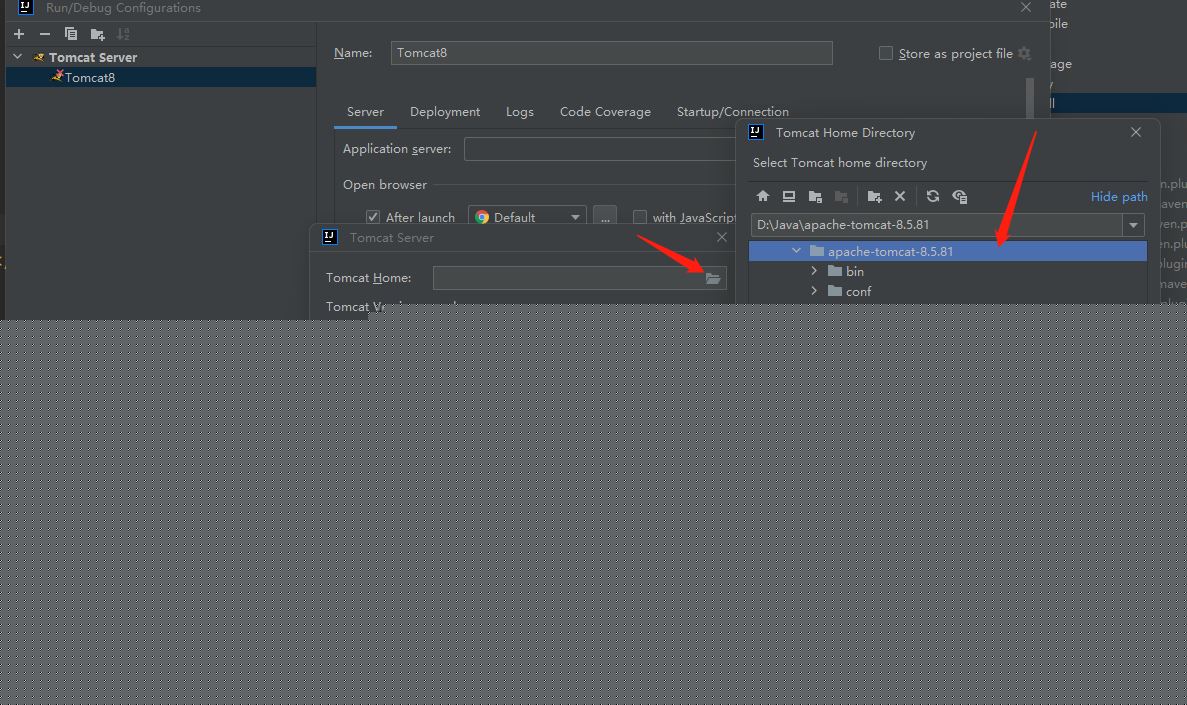This screenshot has width=1187, height=705.
Task: Click the Run/Debug Configurations vertical scrollbar
Action: pos(1030,98)
